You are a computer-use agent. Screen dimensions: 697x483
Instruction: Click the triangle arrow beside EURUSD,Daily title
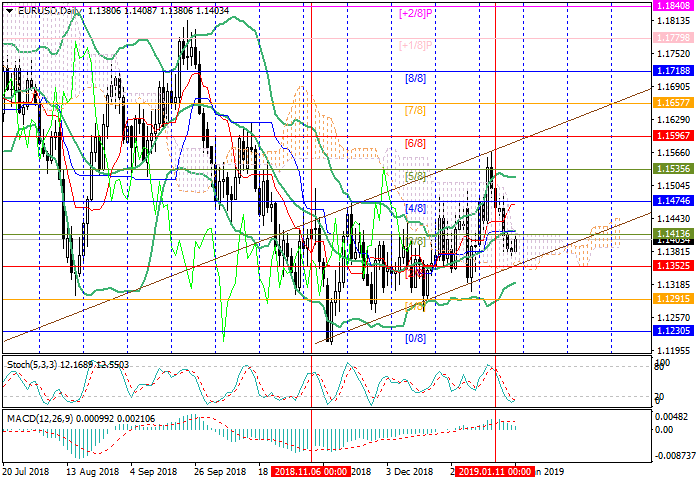pos(9,9)
